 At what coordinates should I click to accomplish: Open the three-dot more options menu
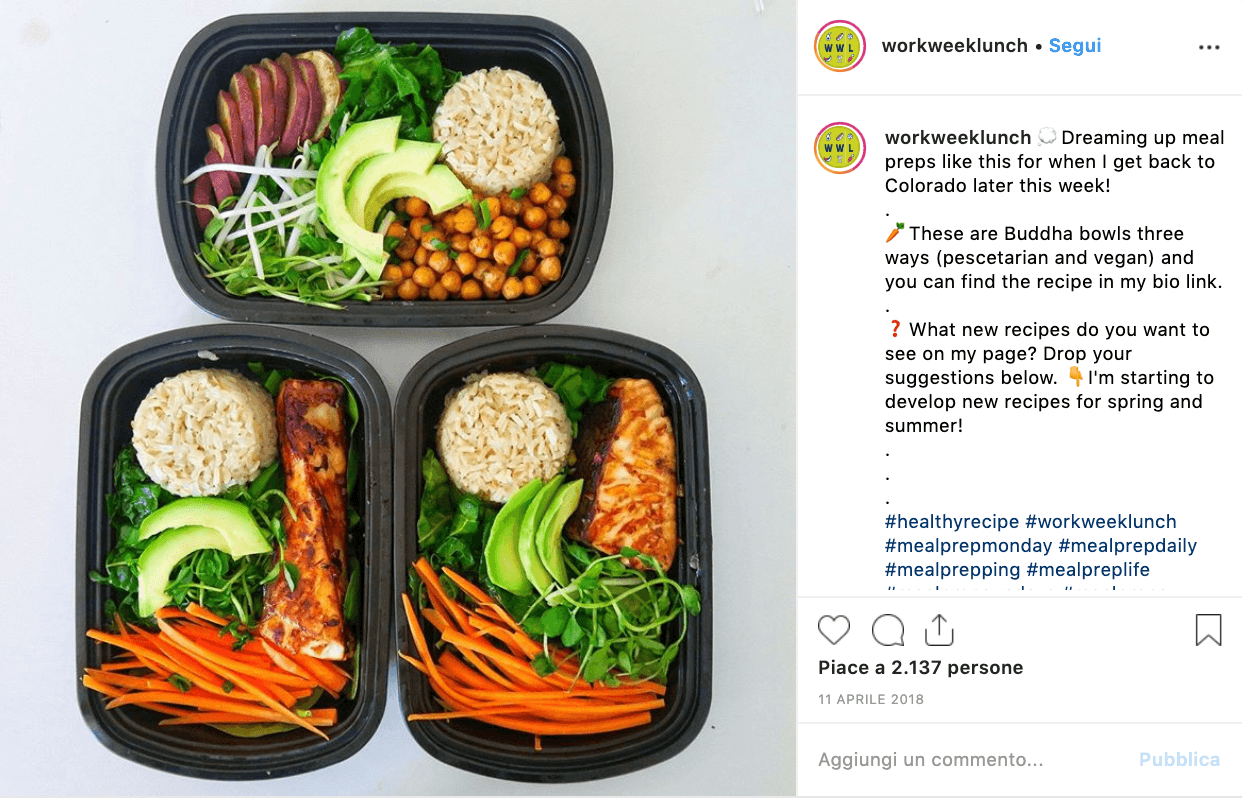click(1209, 47)
